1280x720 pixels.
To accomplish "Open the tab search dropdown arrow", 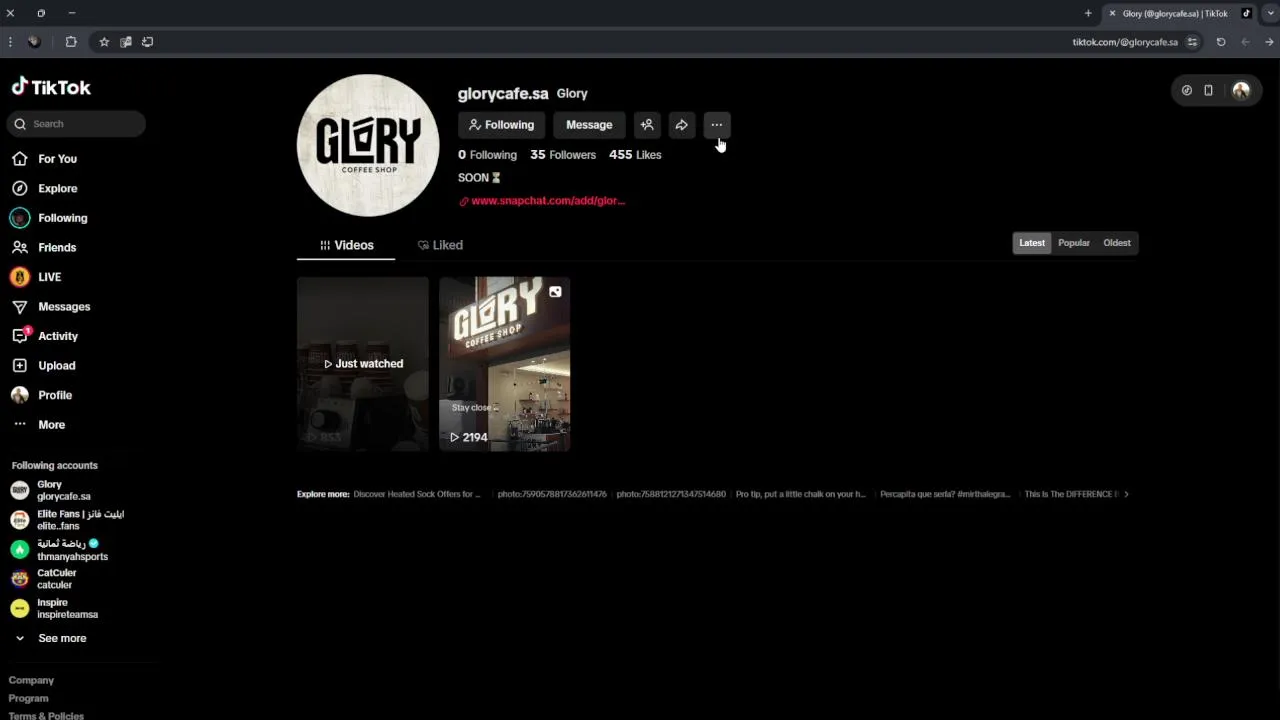I will click(x=1270, y=13).
